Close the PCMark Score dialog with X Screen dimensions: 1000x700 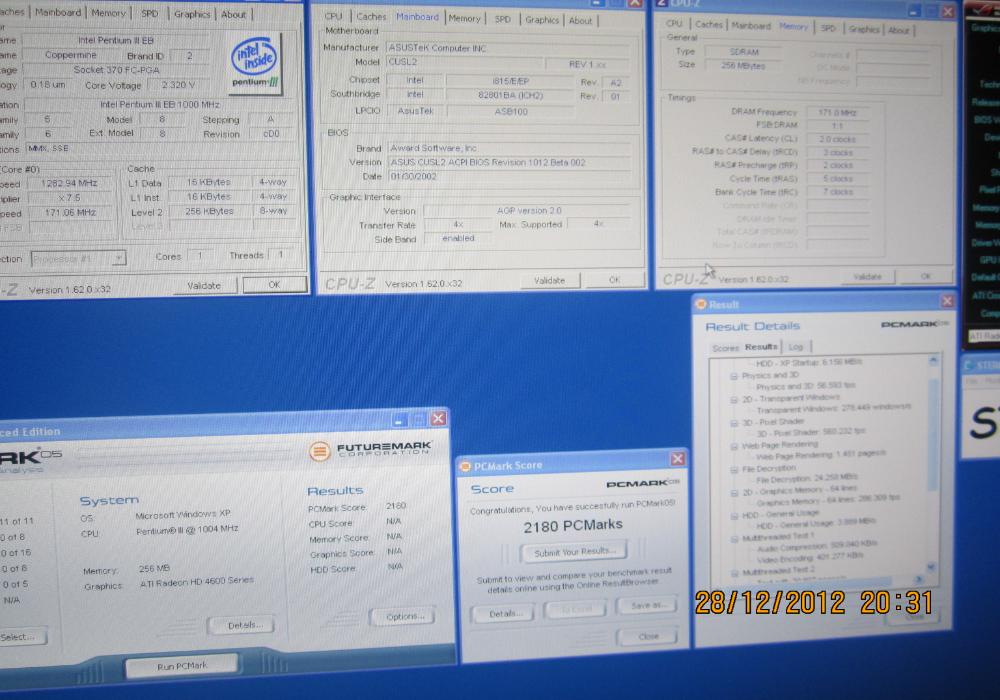coord(677,458)
